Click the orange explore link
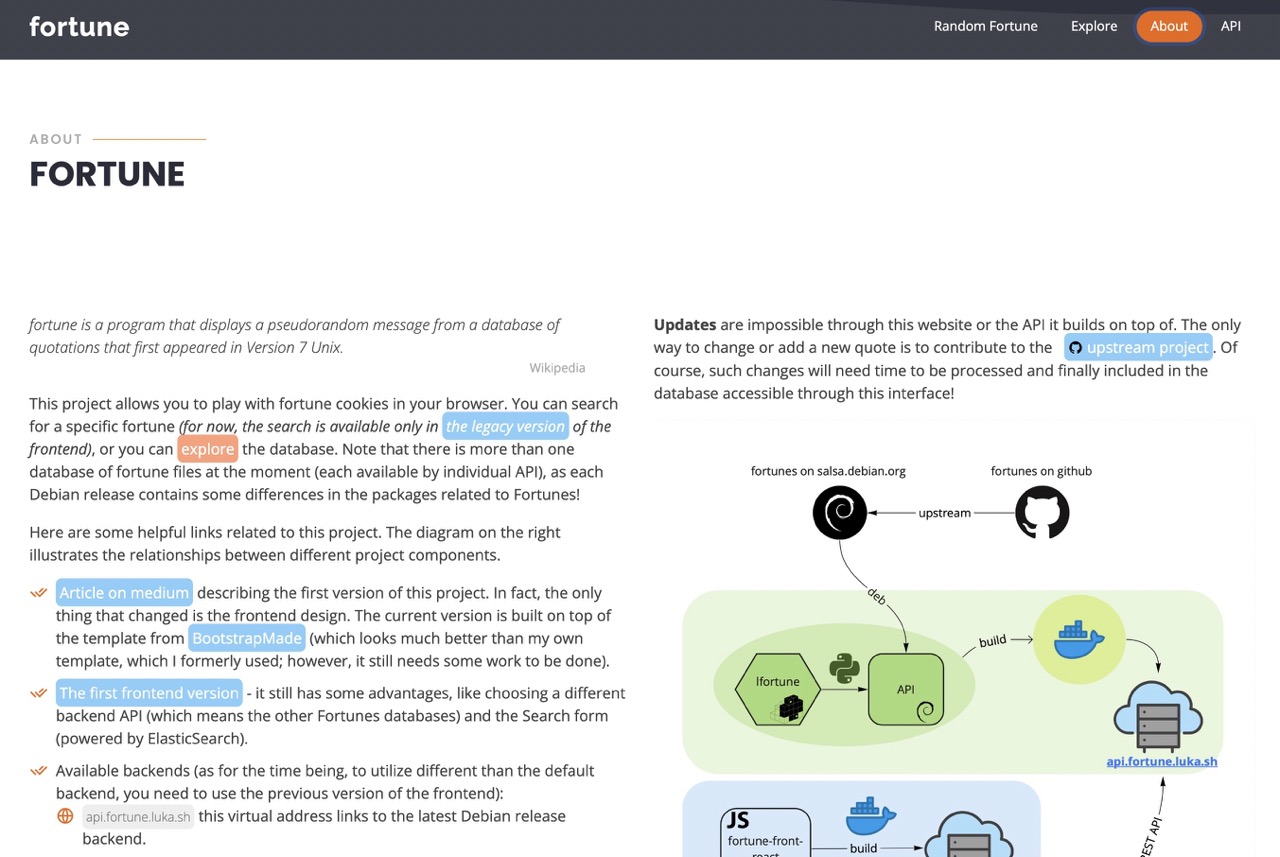Image resolution: width=1280 pixels, height=857 pixels. 207,449
